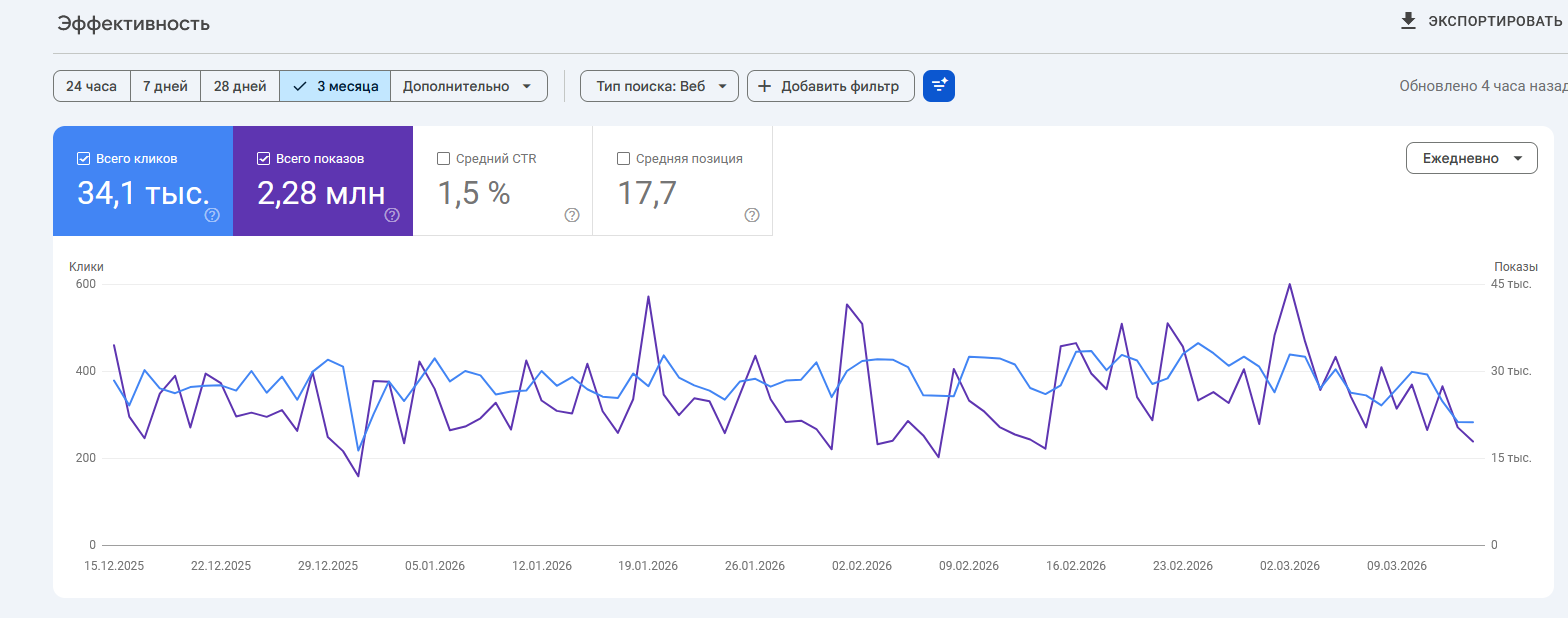Uncheck the Всего кликов checkbox

[x=84, y=158]
